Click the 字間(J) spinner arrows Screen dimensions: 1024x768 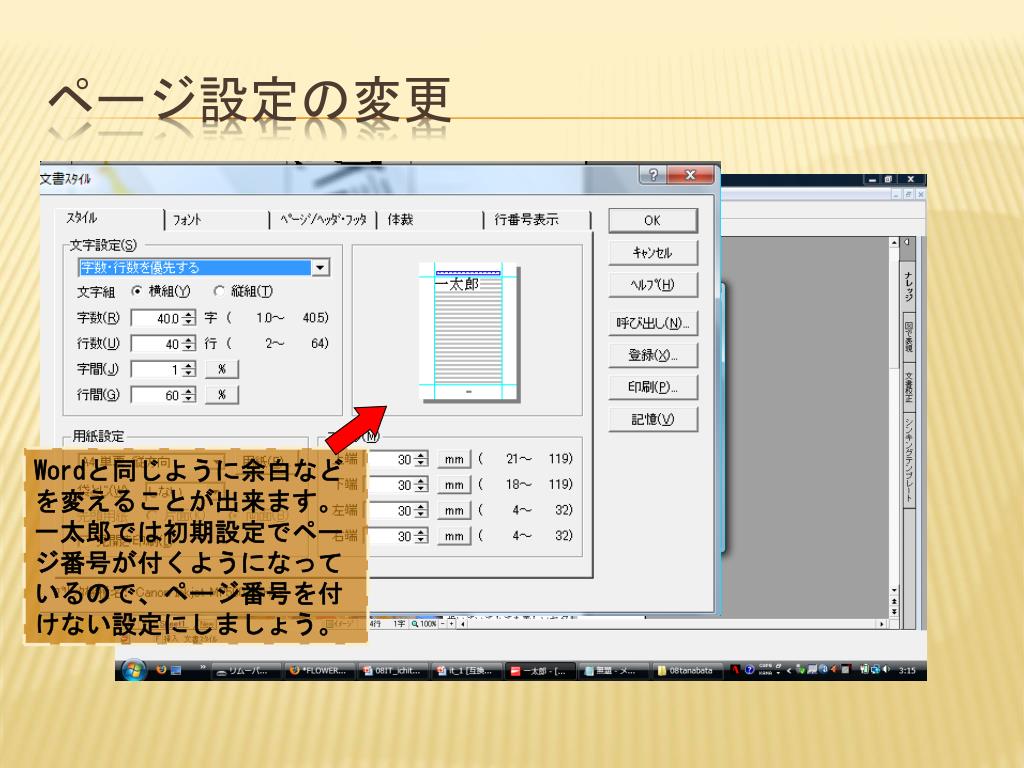coord(189,370)
